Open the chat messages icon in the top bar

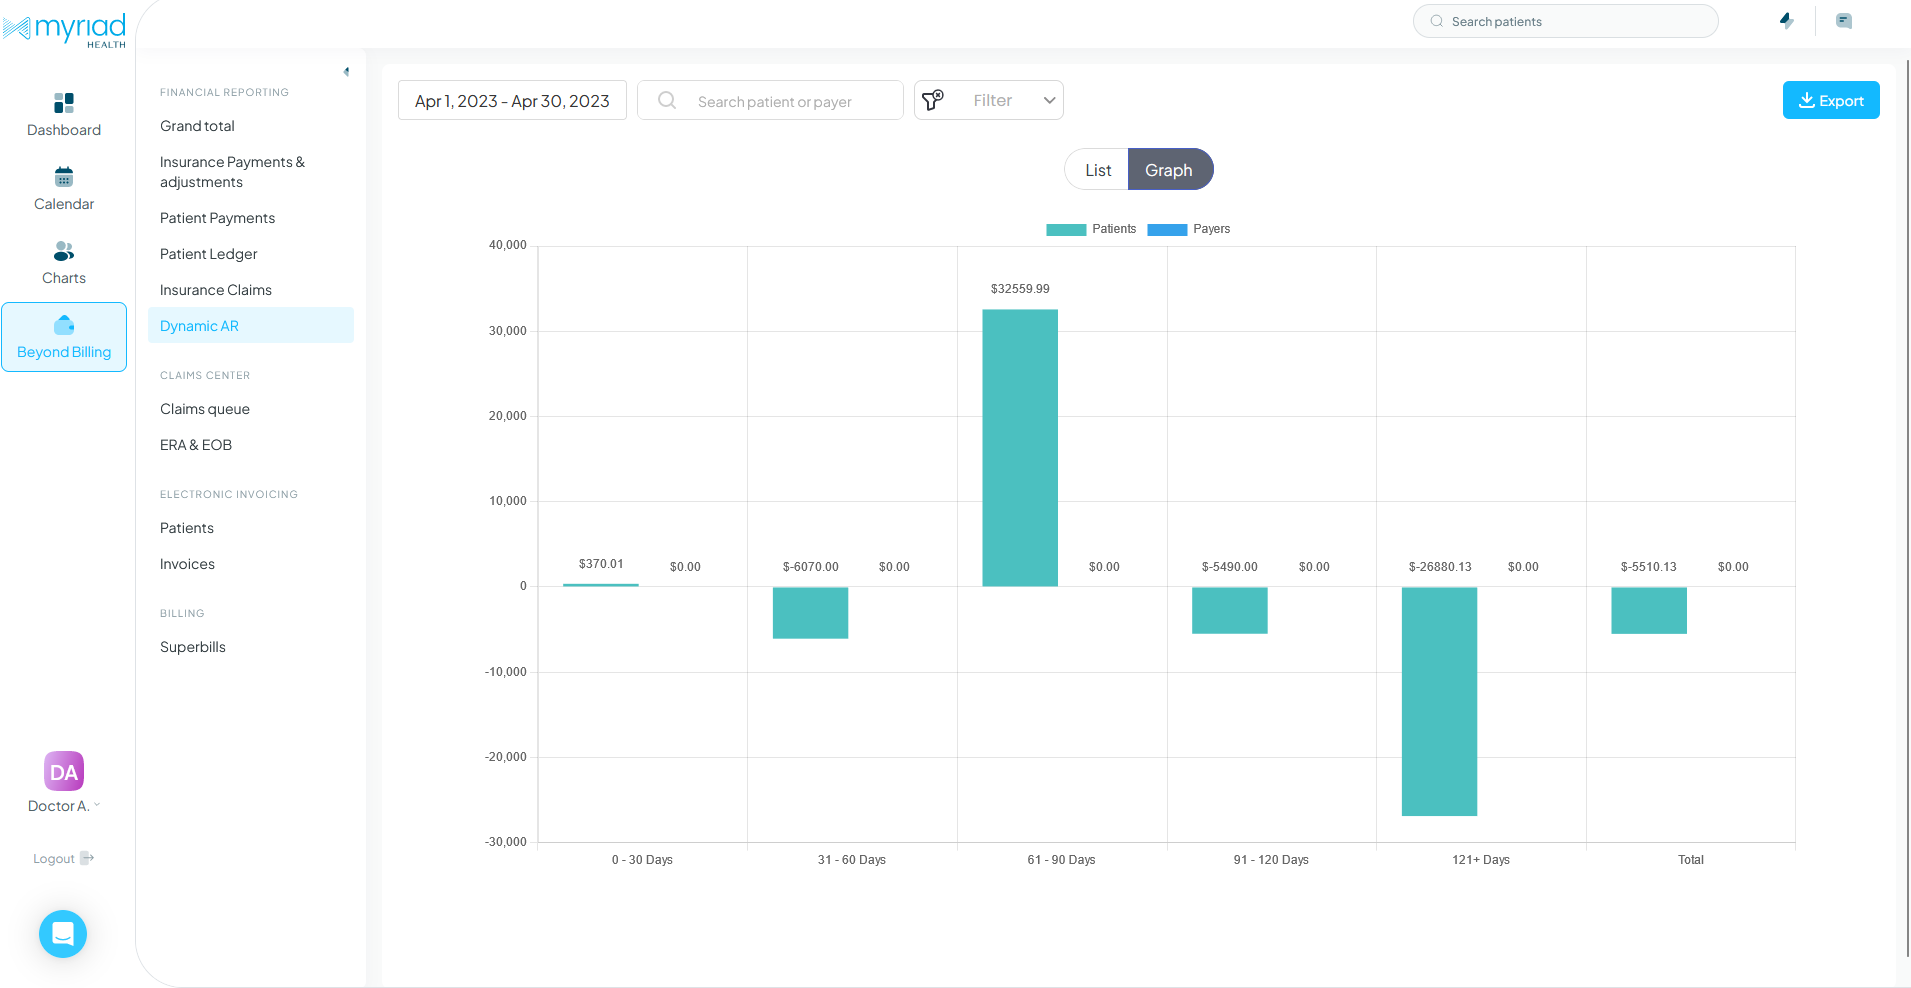[1845, 21]
